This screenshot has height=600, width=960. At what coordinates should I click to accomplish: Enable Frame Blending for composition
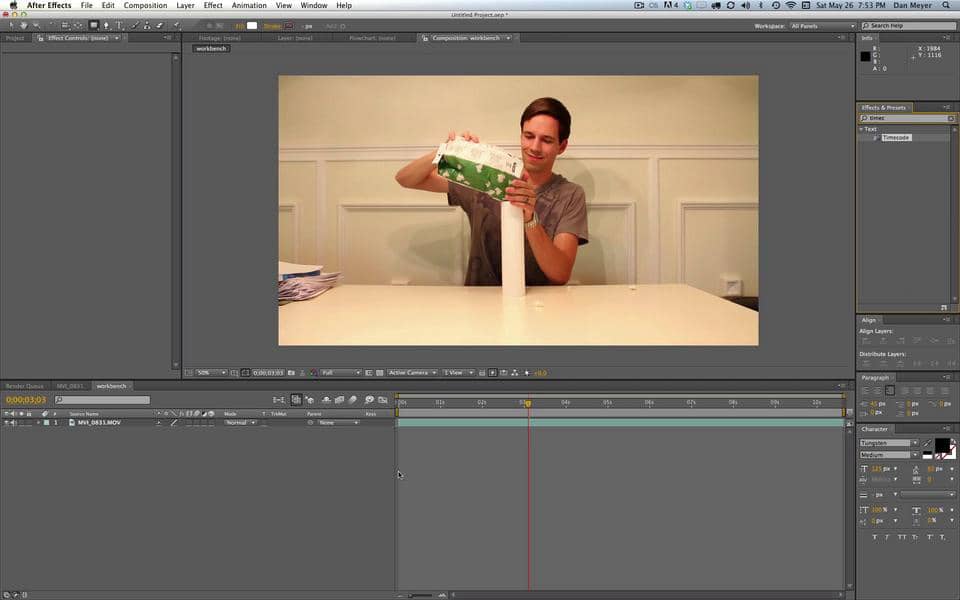point(339,400)
